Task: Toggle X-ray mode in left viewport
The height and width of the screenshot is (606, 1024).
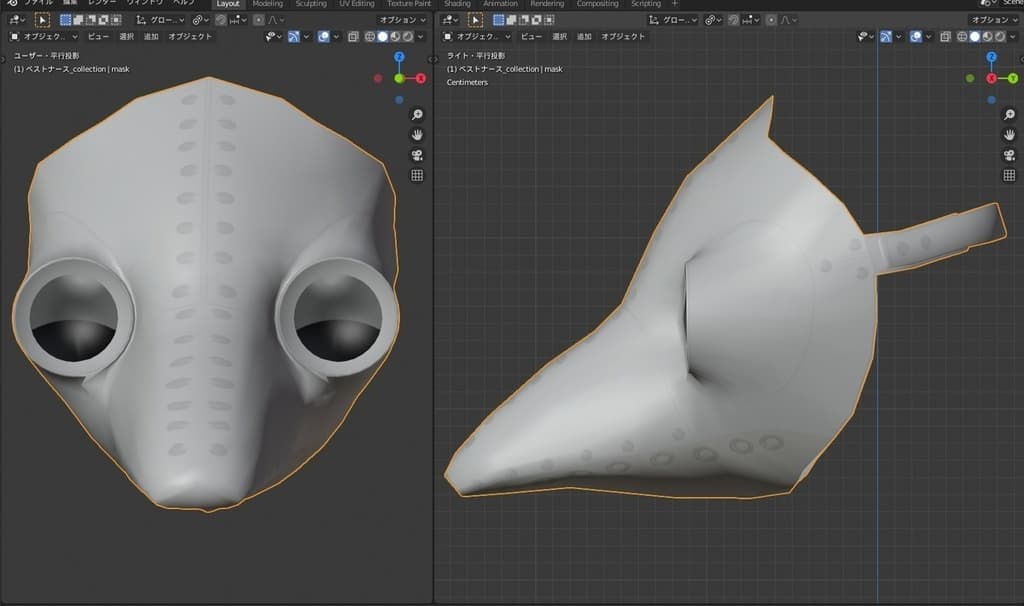Action: (354, 37)
